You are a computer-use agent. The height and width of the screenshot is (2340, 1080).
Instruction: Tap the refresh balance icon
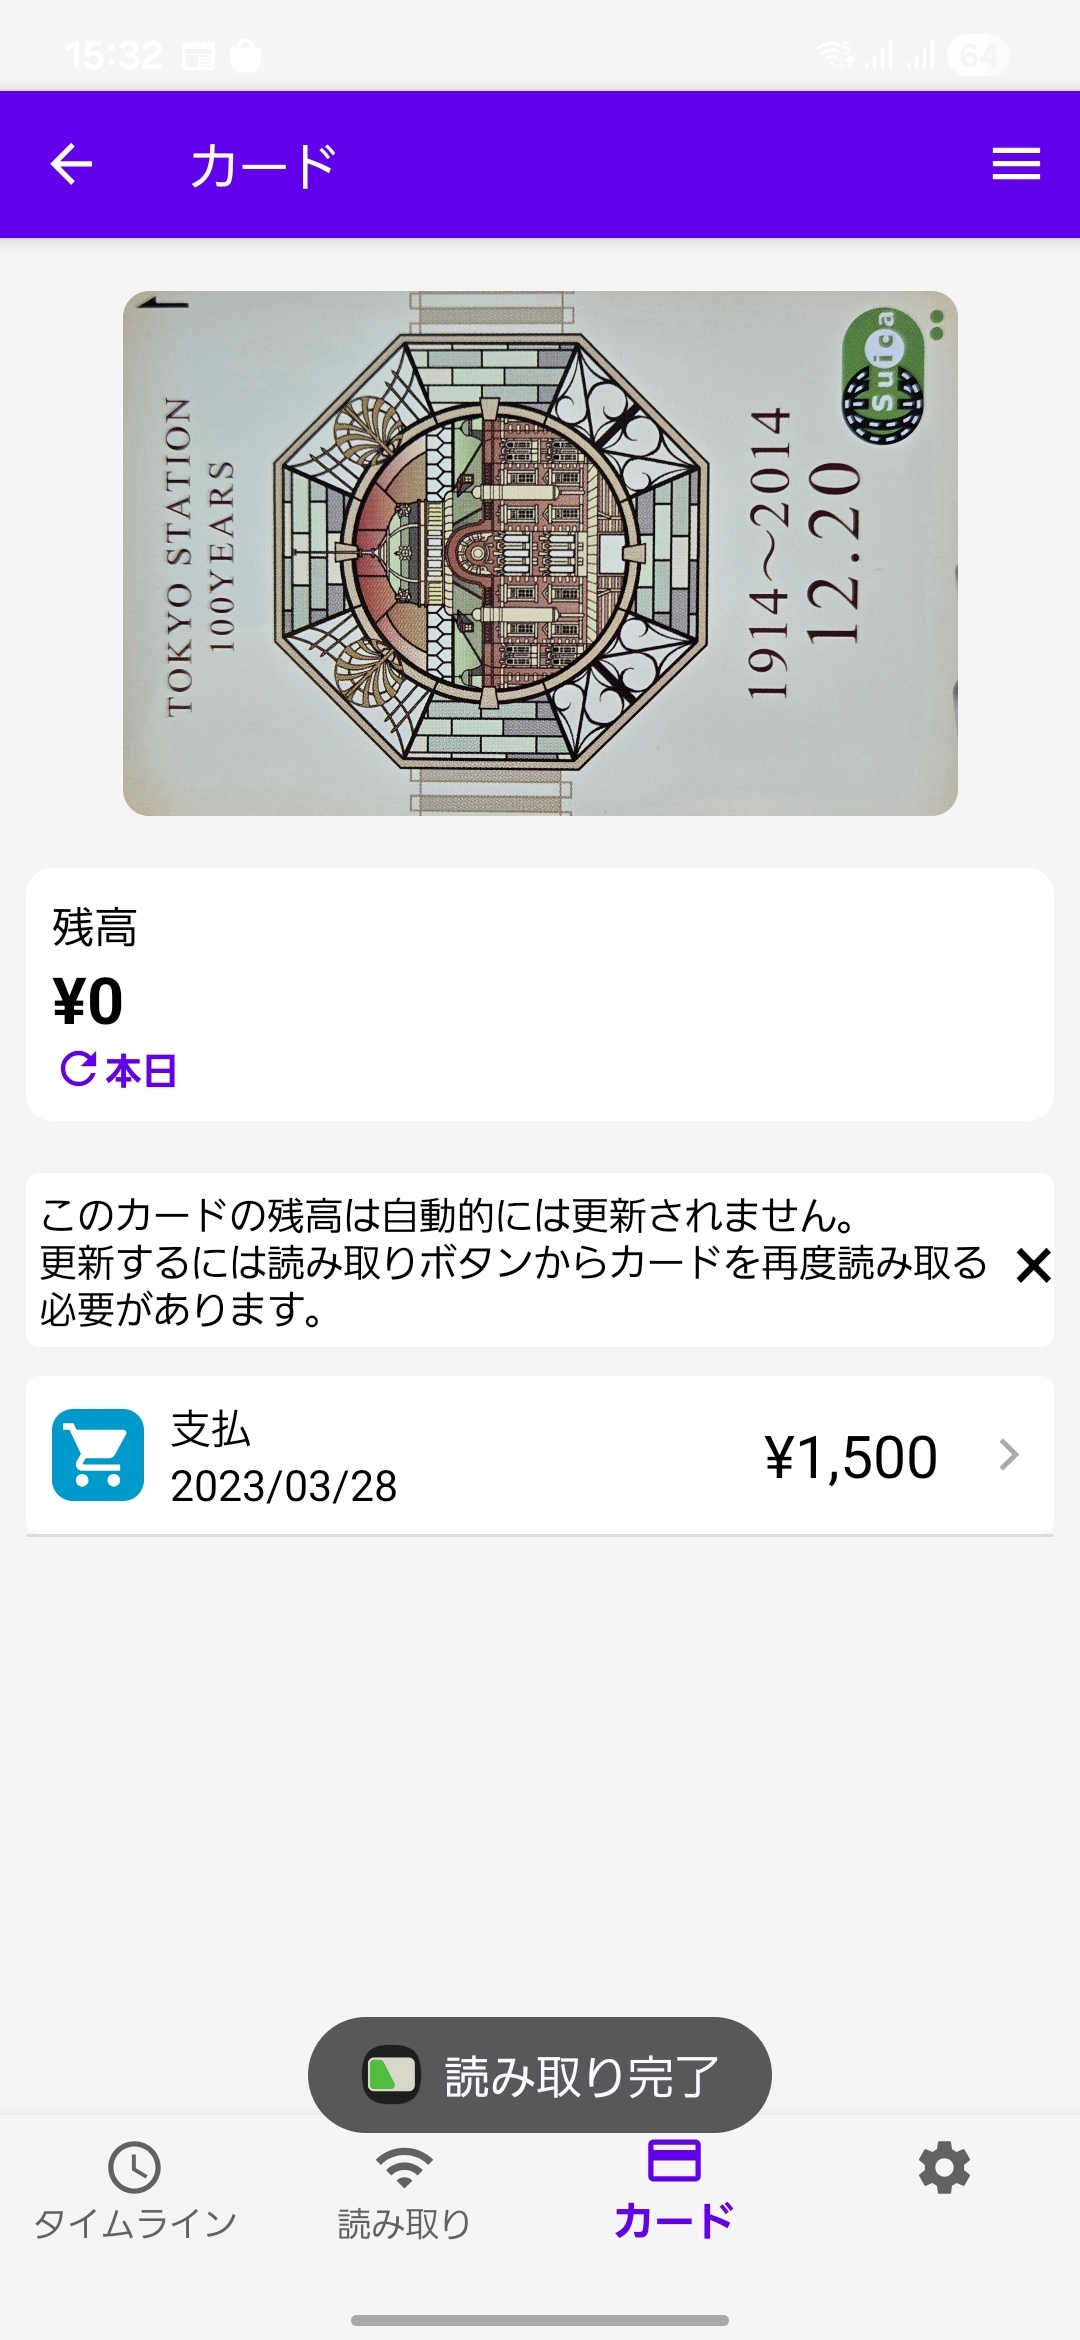(79, 1069)
